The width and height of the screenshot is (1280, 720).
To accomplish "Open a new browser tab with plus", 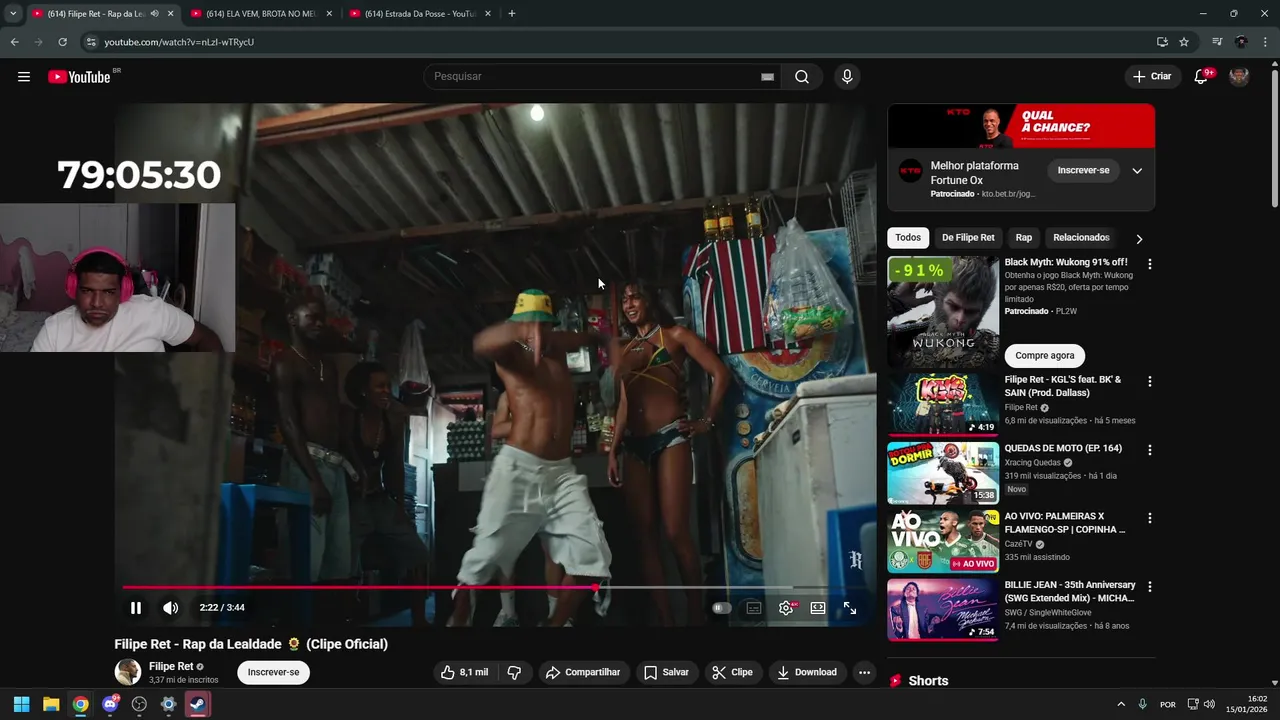I will [x=512, y=14].
